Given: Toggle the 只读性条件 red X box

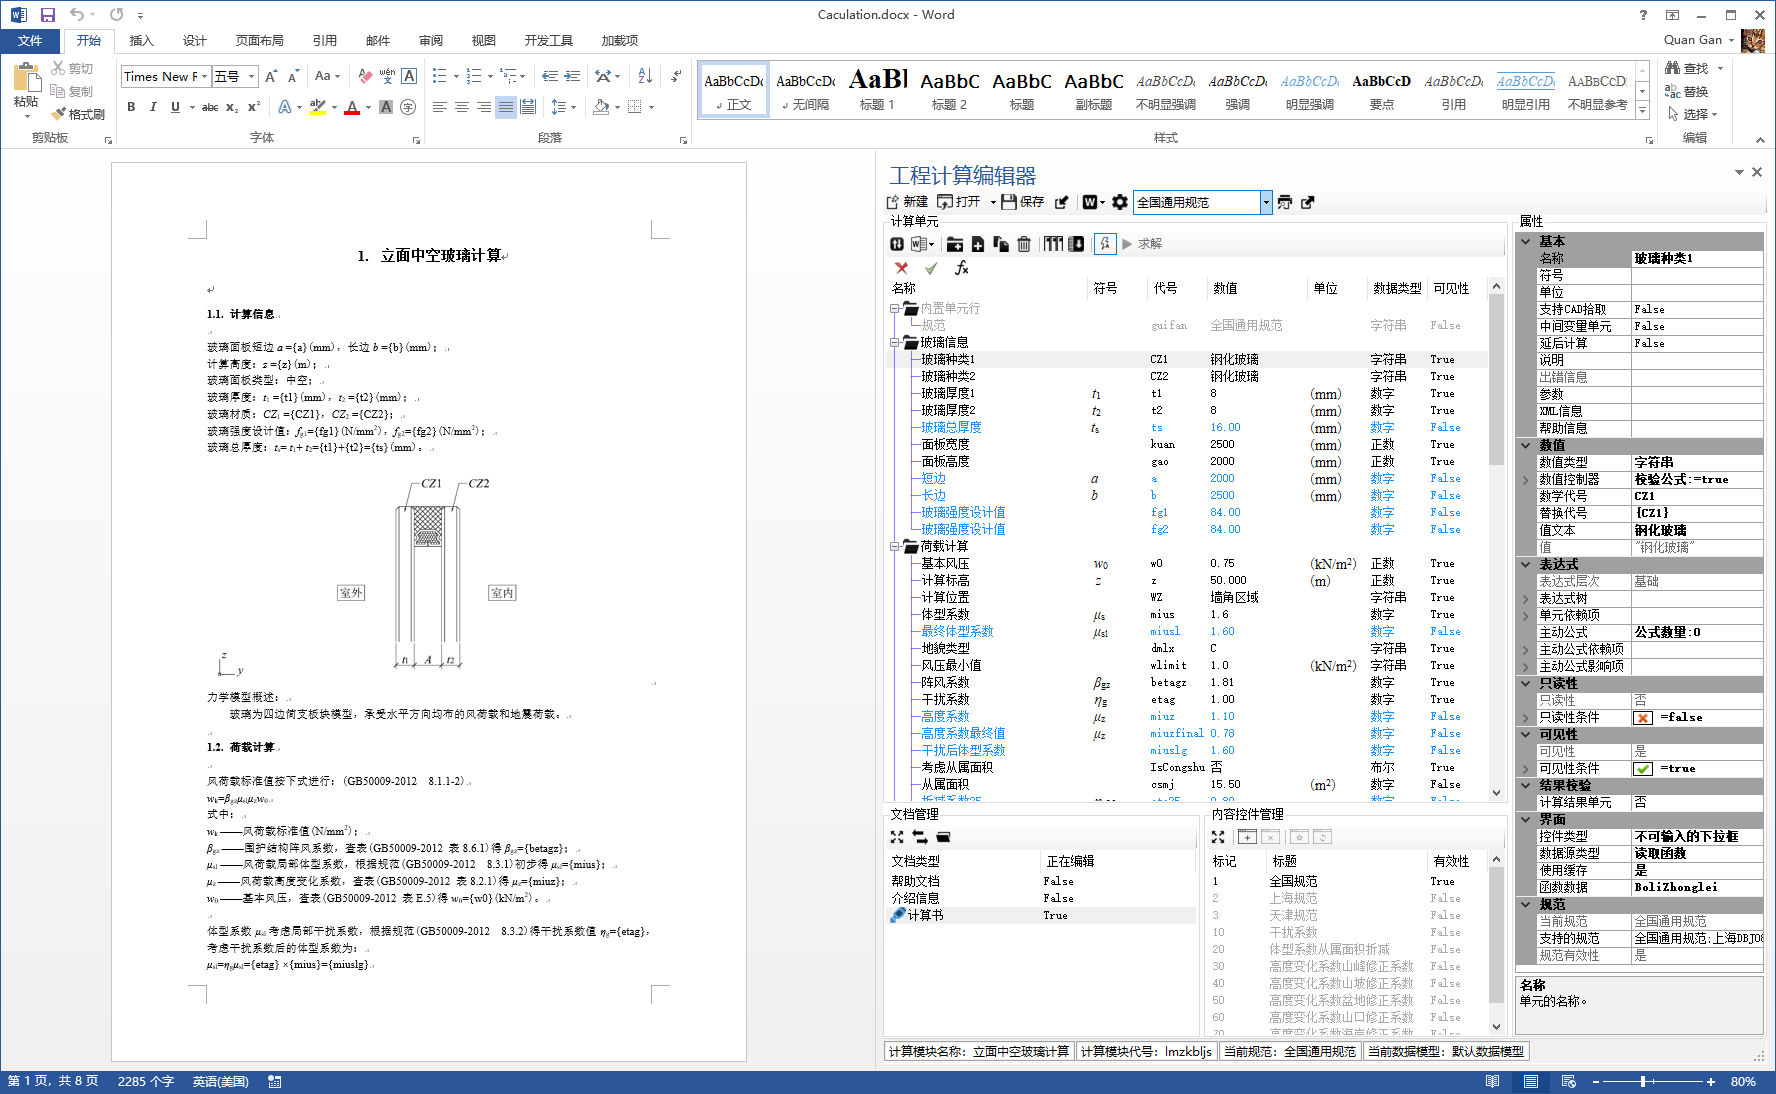Looking at the screenshot, I should pyautogui.click(x=1643, y=718).
